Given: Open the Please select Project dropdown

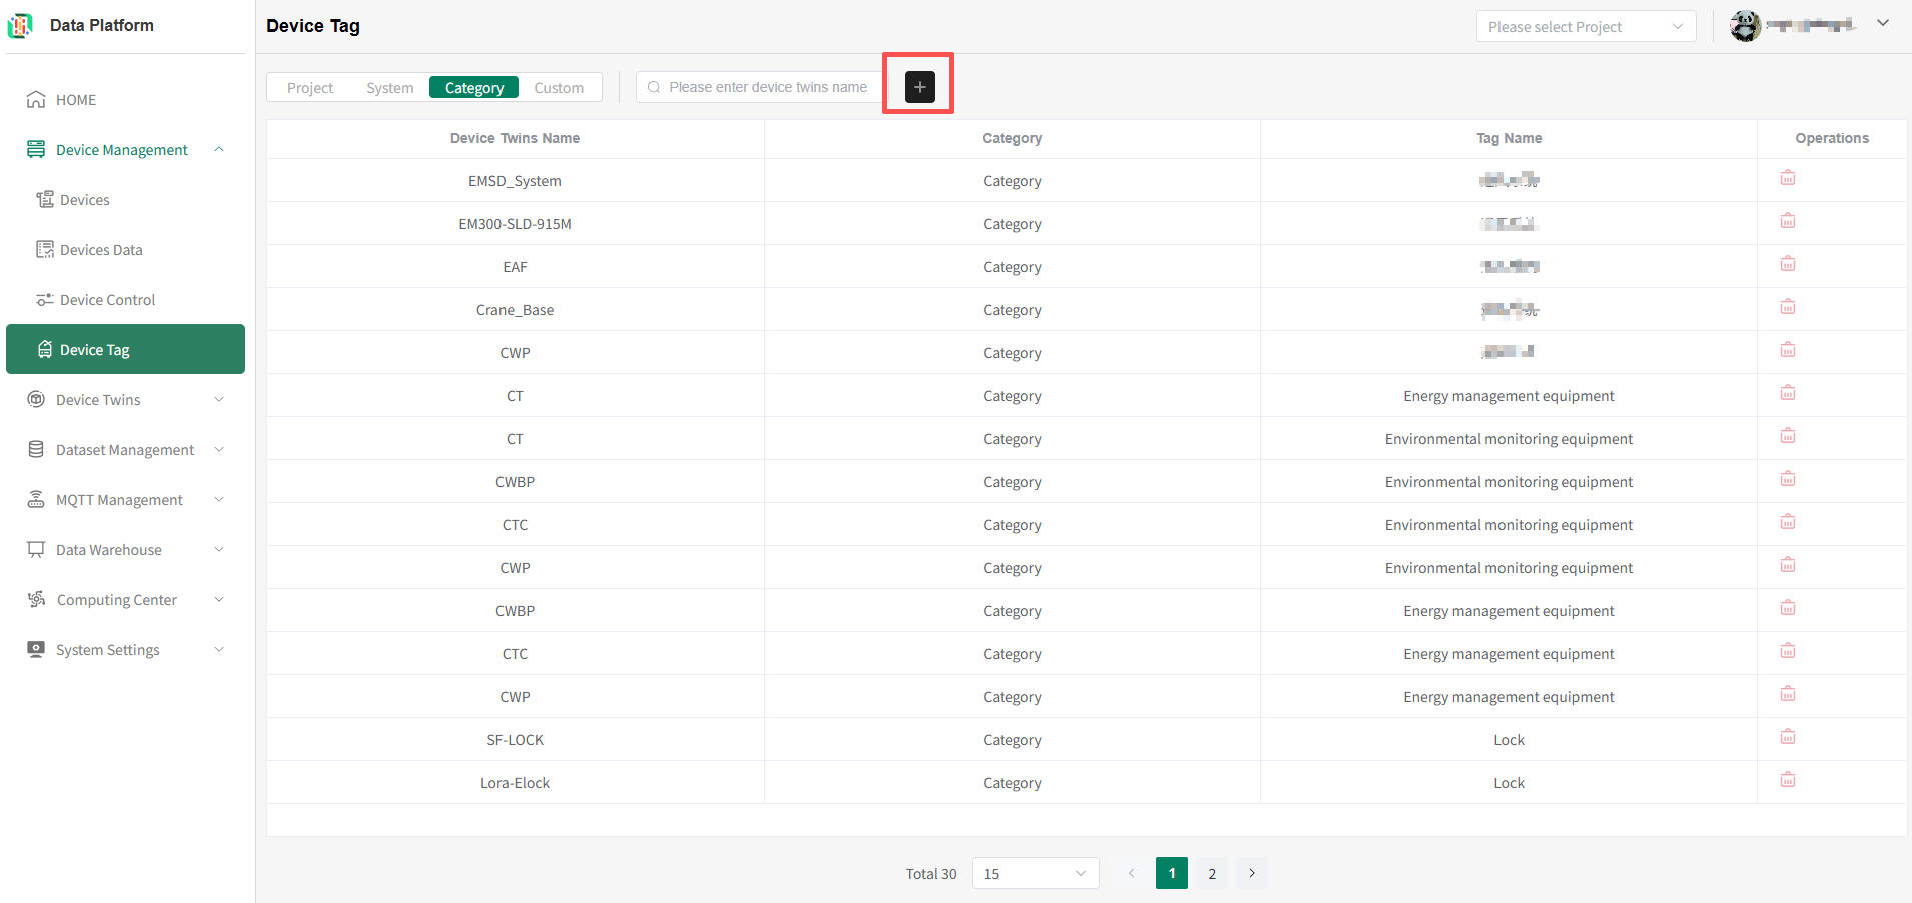Looking at the screenshot, I should [1584, 27].
